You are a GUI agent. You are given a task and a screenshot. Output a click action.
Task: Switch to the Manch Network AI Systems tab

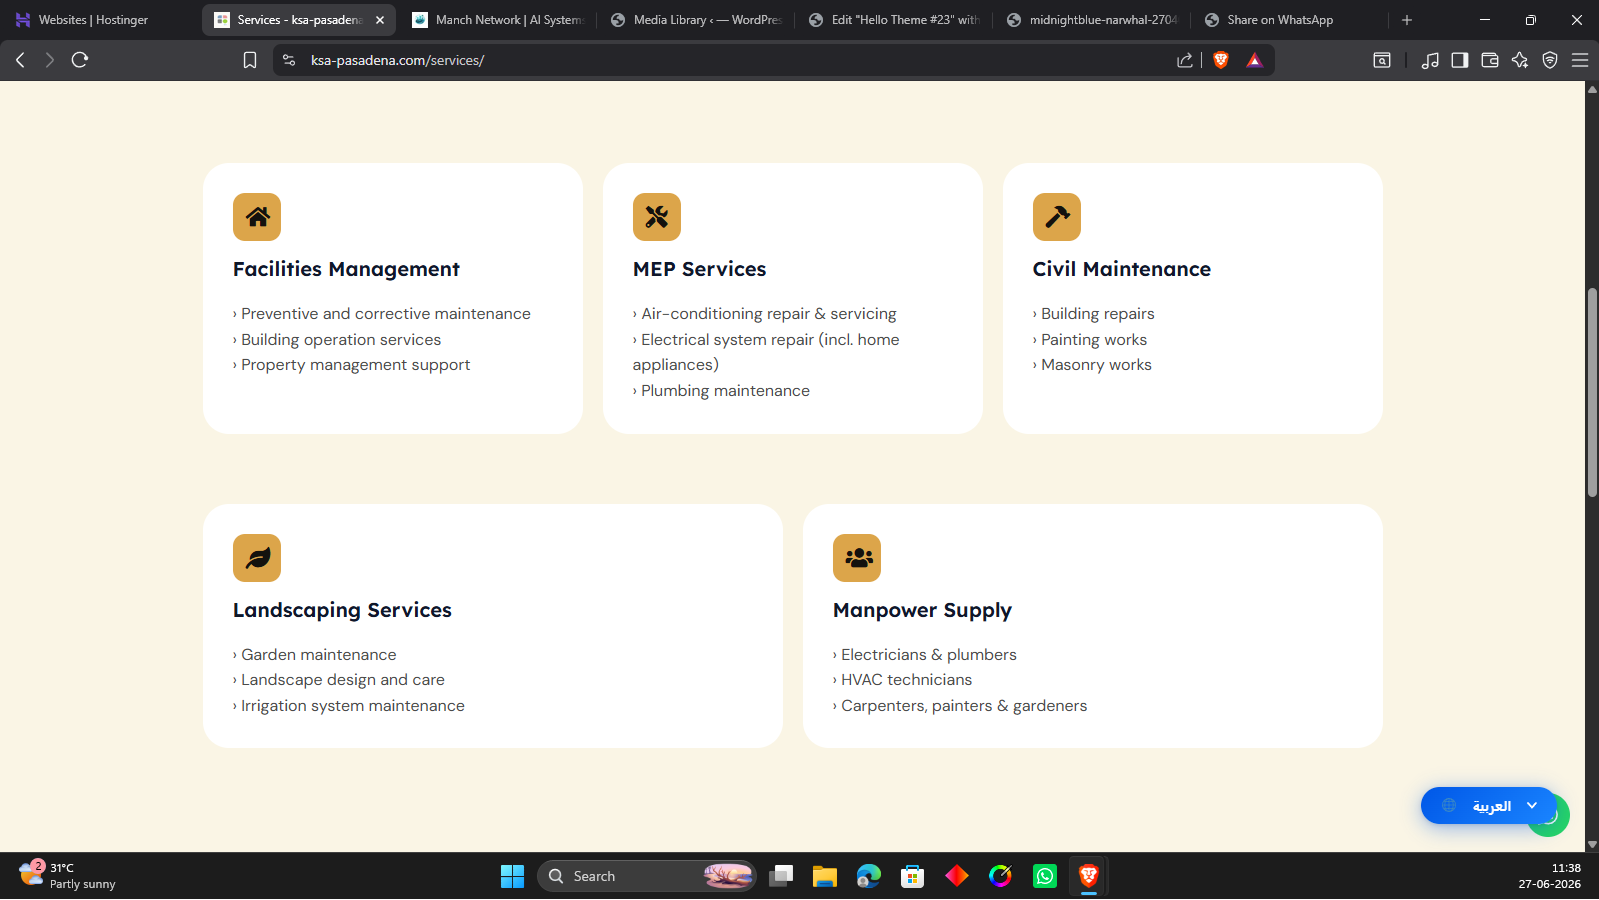(x=498, y=20)
